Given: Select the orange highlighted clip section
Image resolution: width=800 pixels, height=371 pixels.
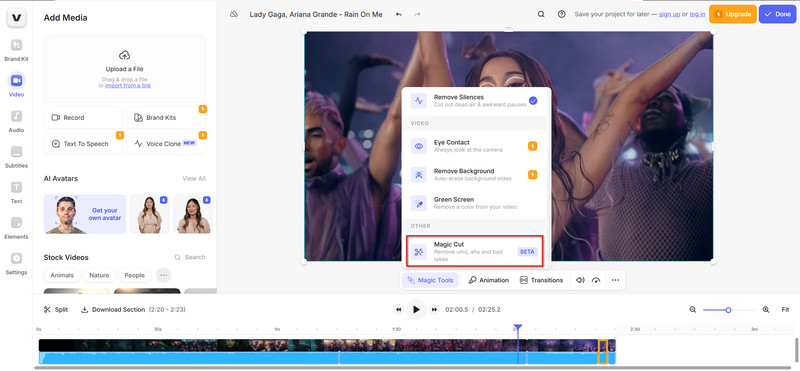Looking at the screenshot, I should [x=603, y=352].
